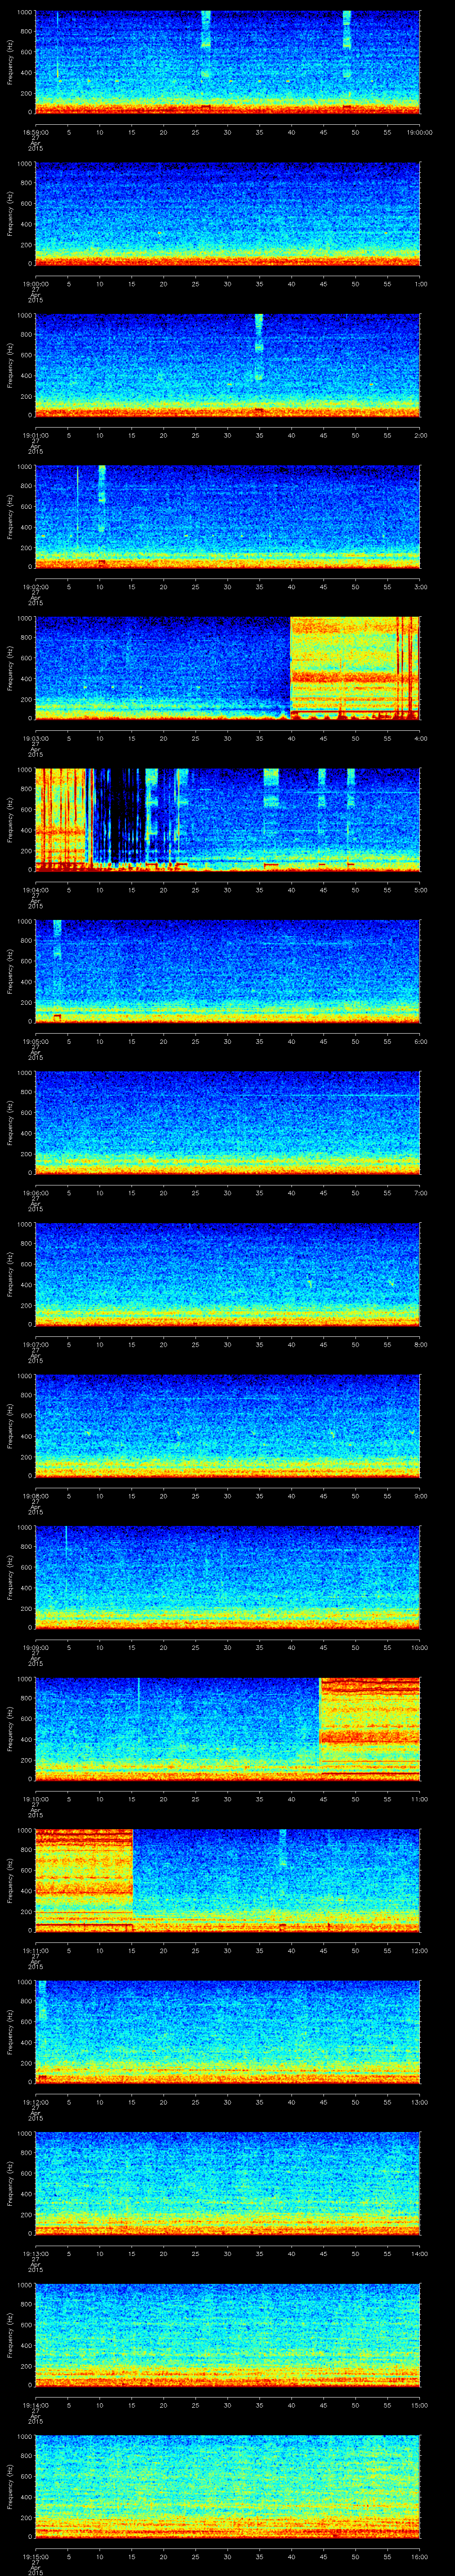Click the '19:01:00' start time label
455x2576 pixels.
tap(35, 435)
